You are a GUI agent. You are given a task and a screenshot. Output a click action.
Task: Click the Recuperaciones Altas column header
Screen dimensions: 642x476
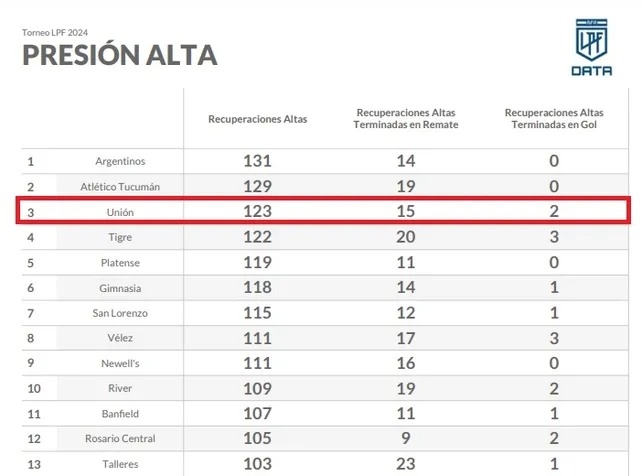(257, 119)
